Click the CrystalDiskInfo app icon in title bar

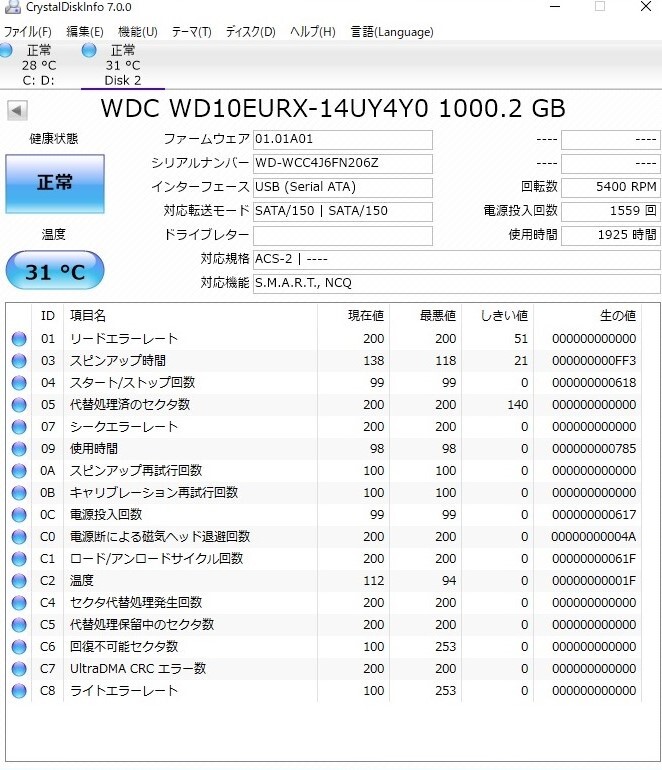(11, 7)
